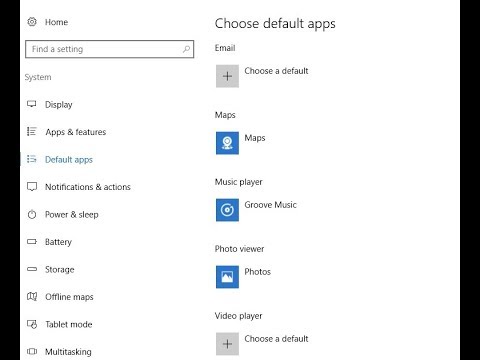The image size is (480, 360).
Task: Click the plus tile under Email
Action: [x=227, y=76]
